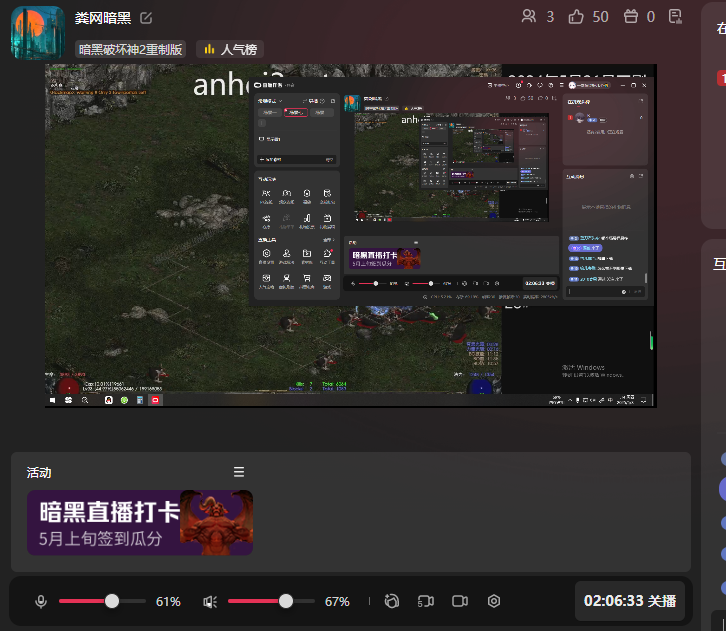Click the 02:06:33 关播 end stream button
The height and width of the screenshot is (631, 726).
(630, 601)
